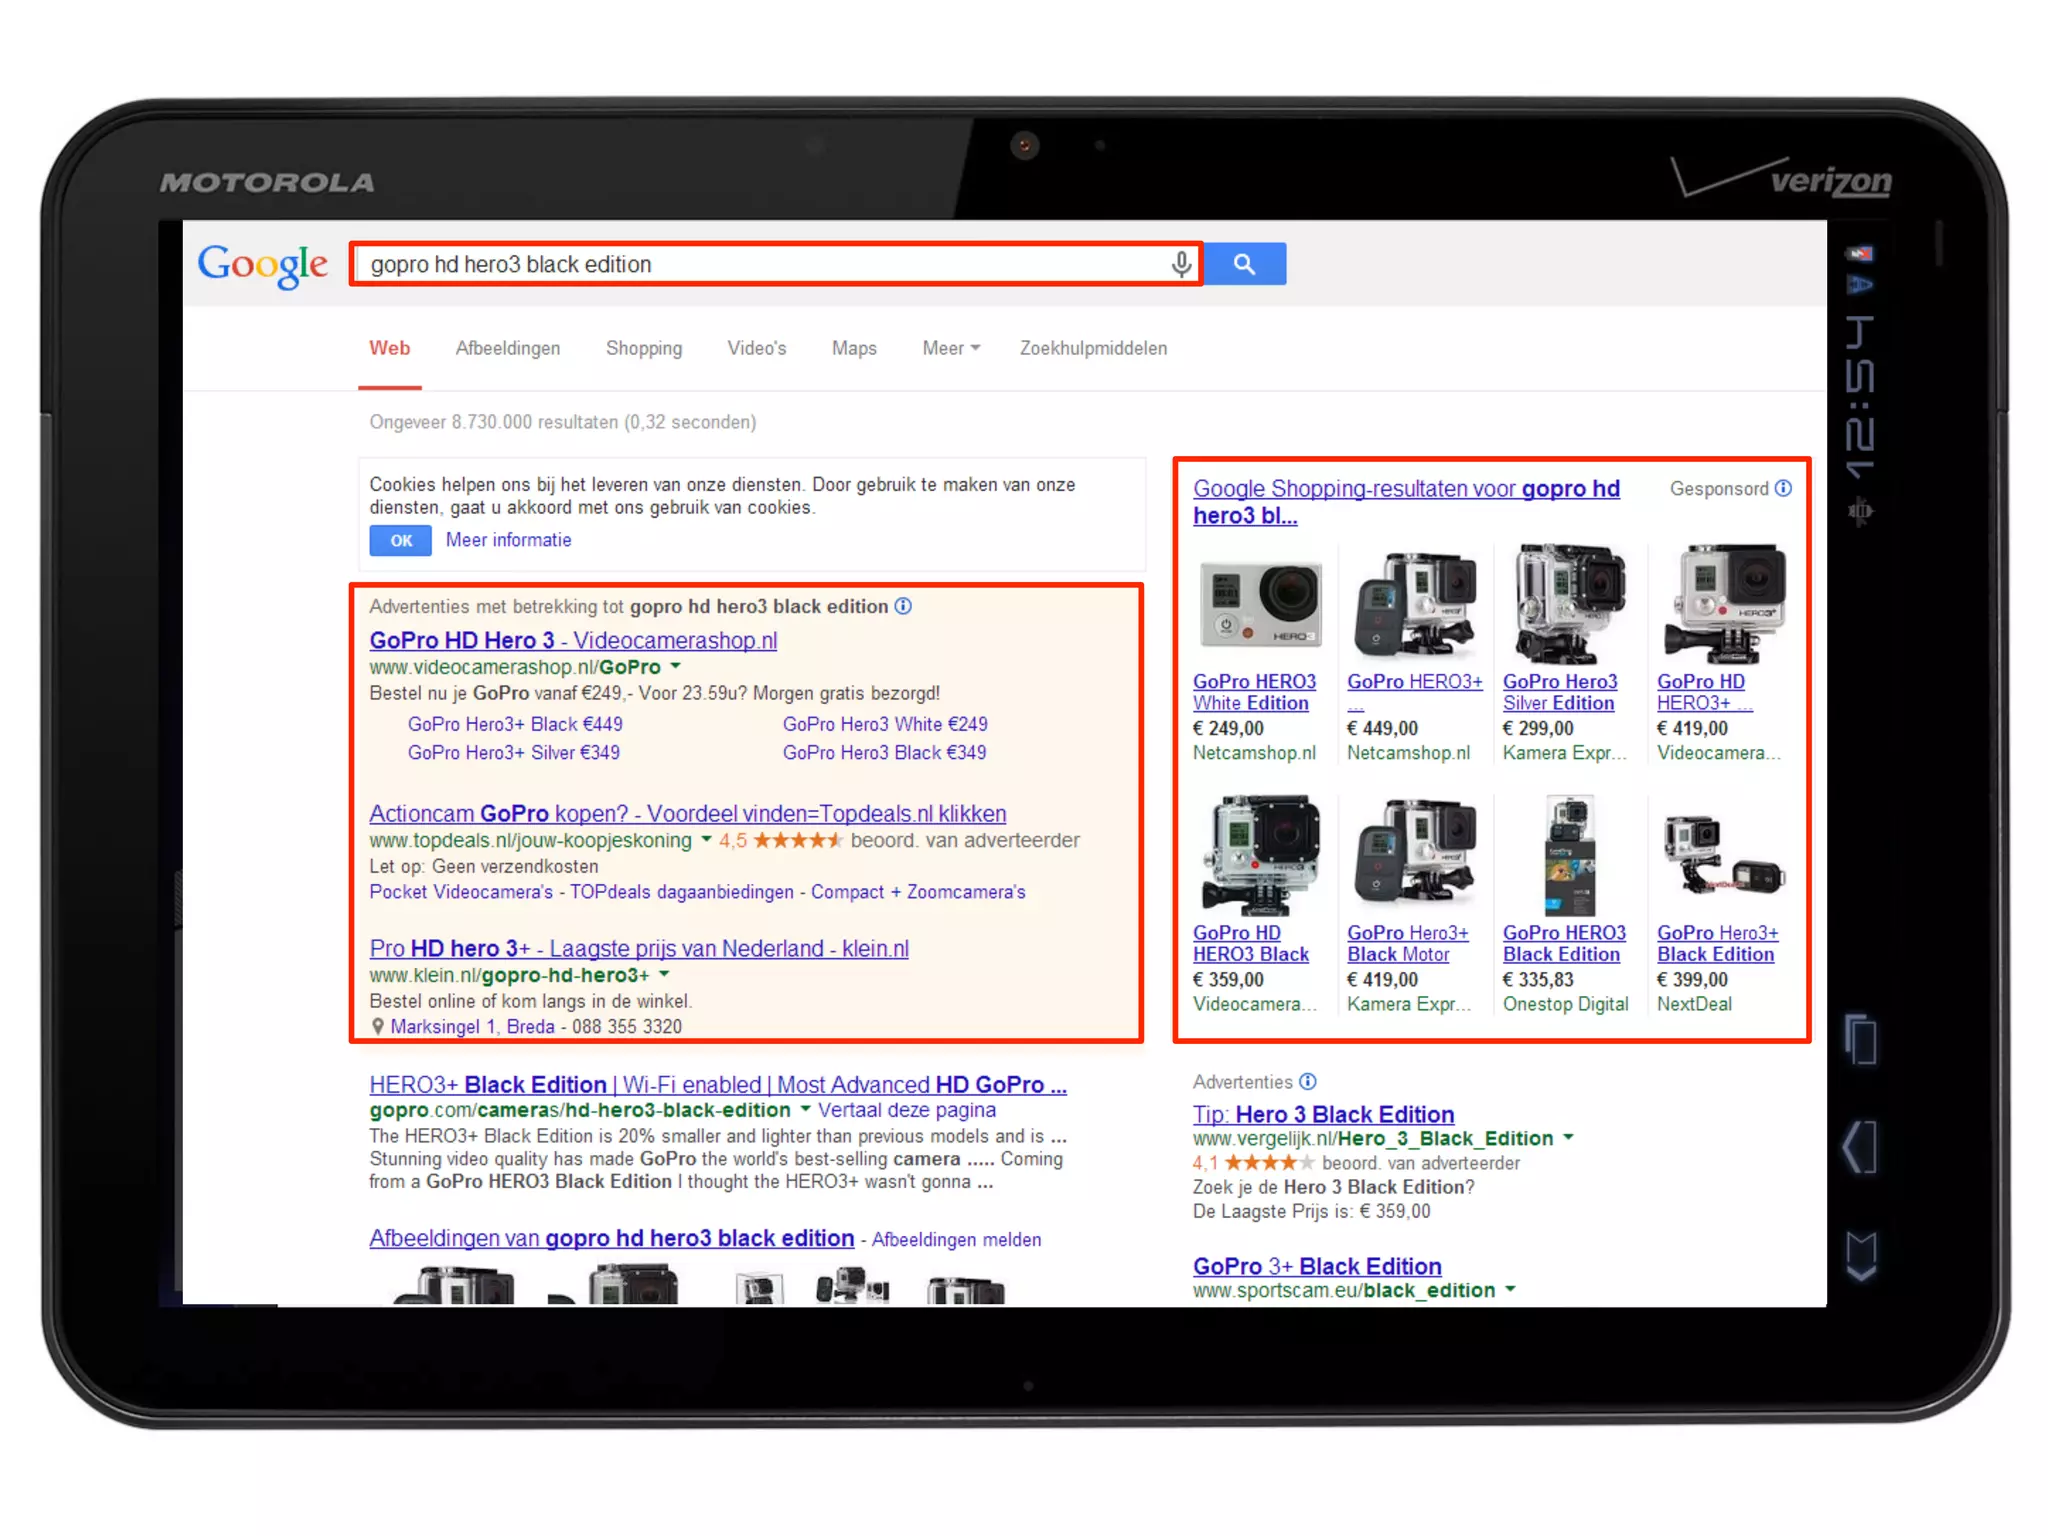Click the Google logo

[x=262, y=264]
